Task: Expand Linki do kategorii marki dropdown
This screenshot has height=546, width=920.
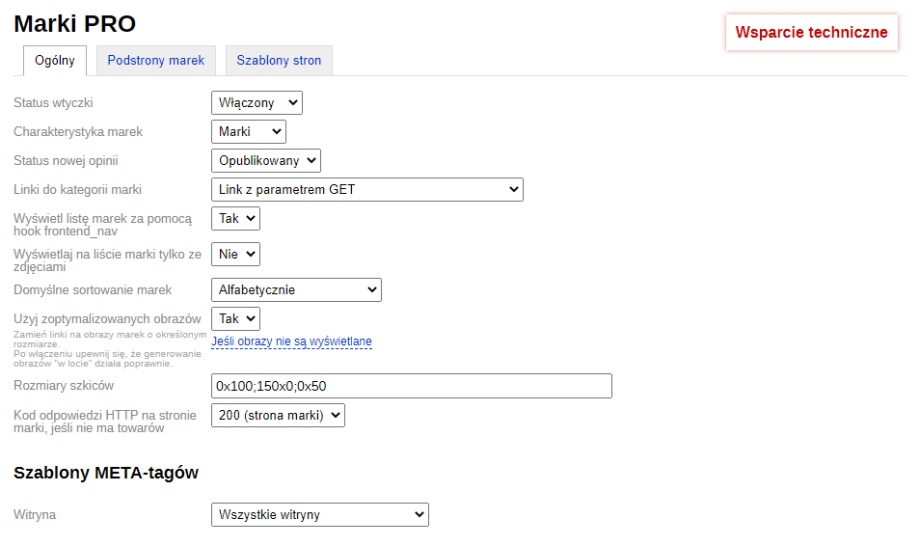Action: (x=367, y=189)
